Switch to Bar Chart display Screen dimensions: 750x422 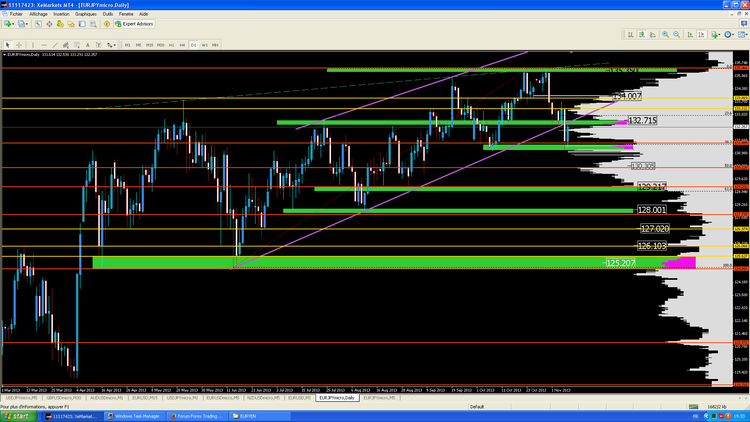click(630, 34)
